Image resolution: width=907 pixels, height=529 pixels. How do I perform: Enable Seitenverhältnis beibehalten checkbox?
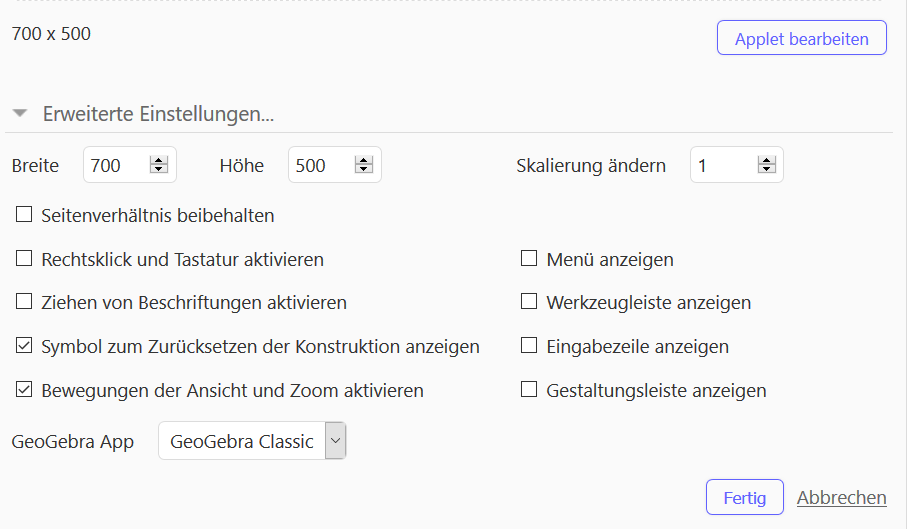(x=24, y=214)
